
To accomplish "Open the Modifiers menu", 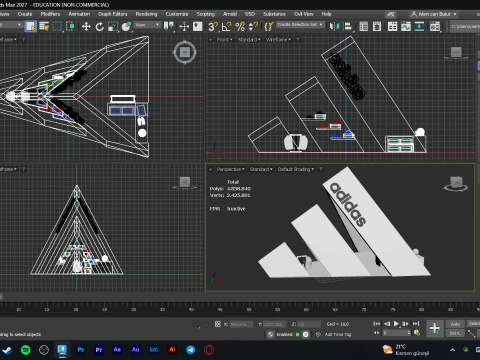I will click(50, 14).
